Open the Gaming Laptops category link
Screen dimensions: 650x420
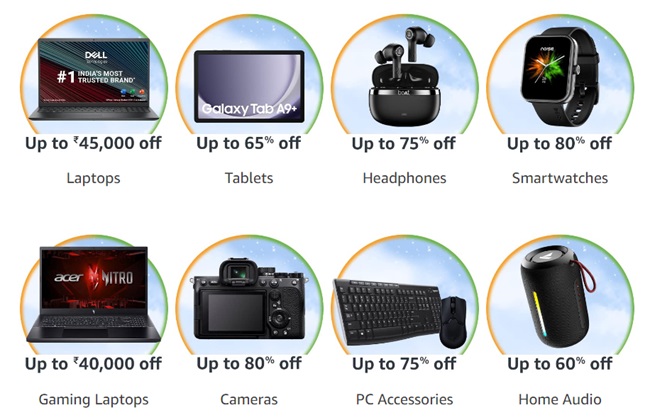pyautogui.click(x=94, y=400)
